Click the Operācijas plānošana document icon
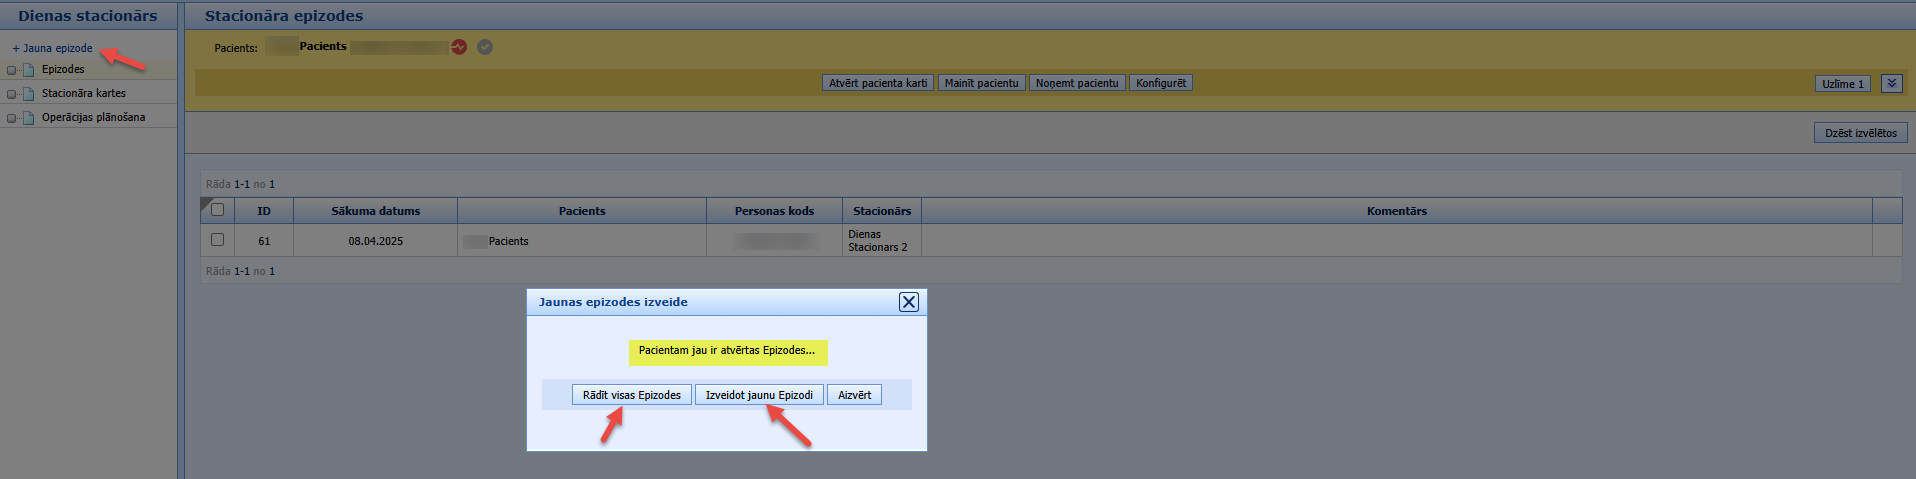The width and height of the screenshot is (1916, 479). click(x=29, y=118)
